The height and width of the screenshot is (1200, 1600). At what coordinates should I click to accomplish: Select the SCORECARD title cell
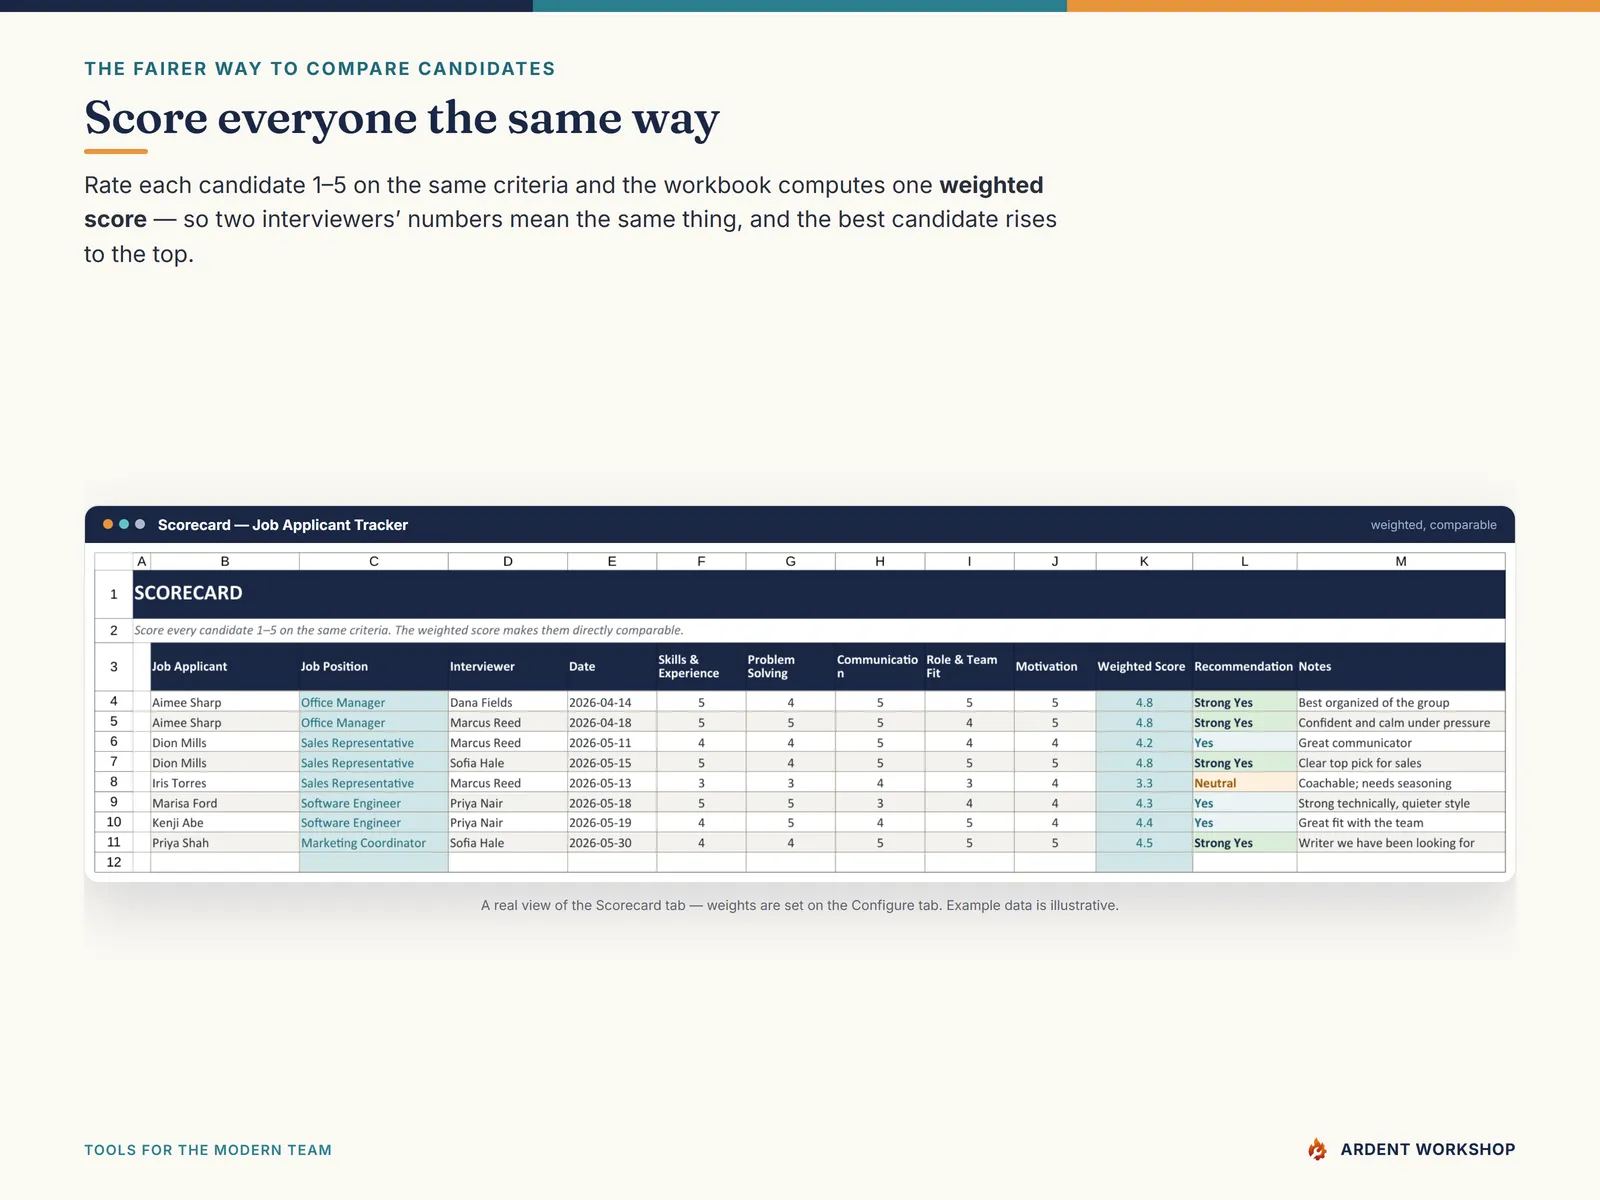coord(819,594)
